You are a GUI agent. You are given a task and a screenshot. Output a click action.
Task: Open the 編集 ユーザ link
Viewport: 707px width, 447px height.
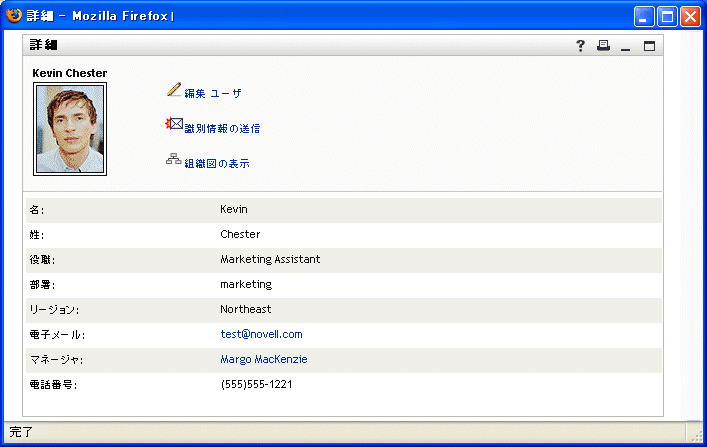click(x=213, y=93)
